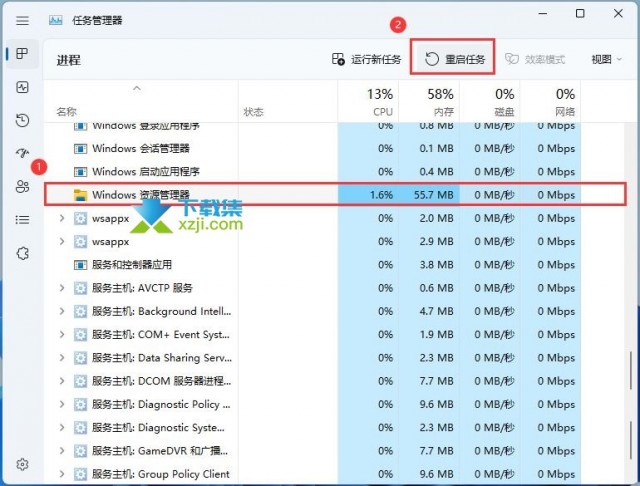Close the Task Manager window
The image size is (640, 486).
tap(618, 13)
